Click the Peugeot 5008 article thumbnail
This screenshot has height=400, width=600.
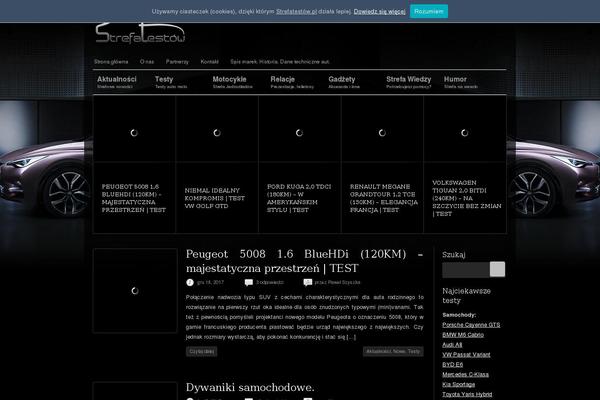click(135, 291)
